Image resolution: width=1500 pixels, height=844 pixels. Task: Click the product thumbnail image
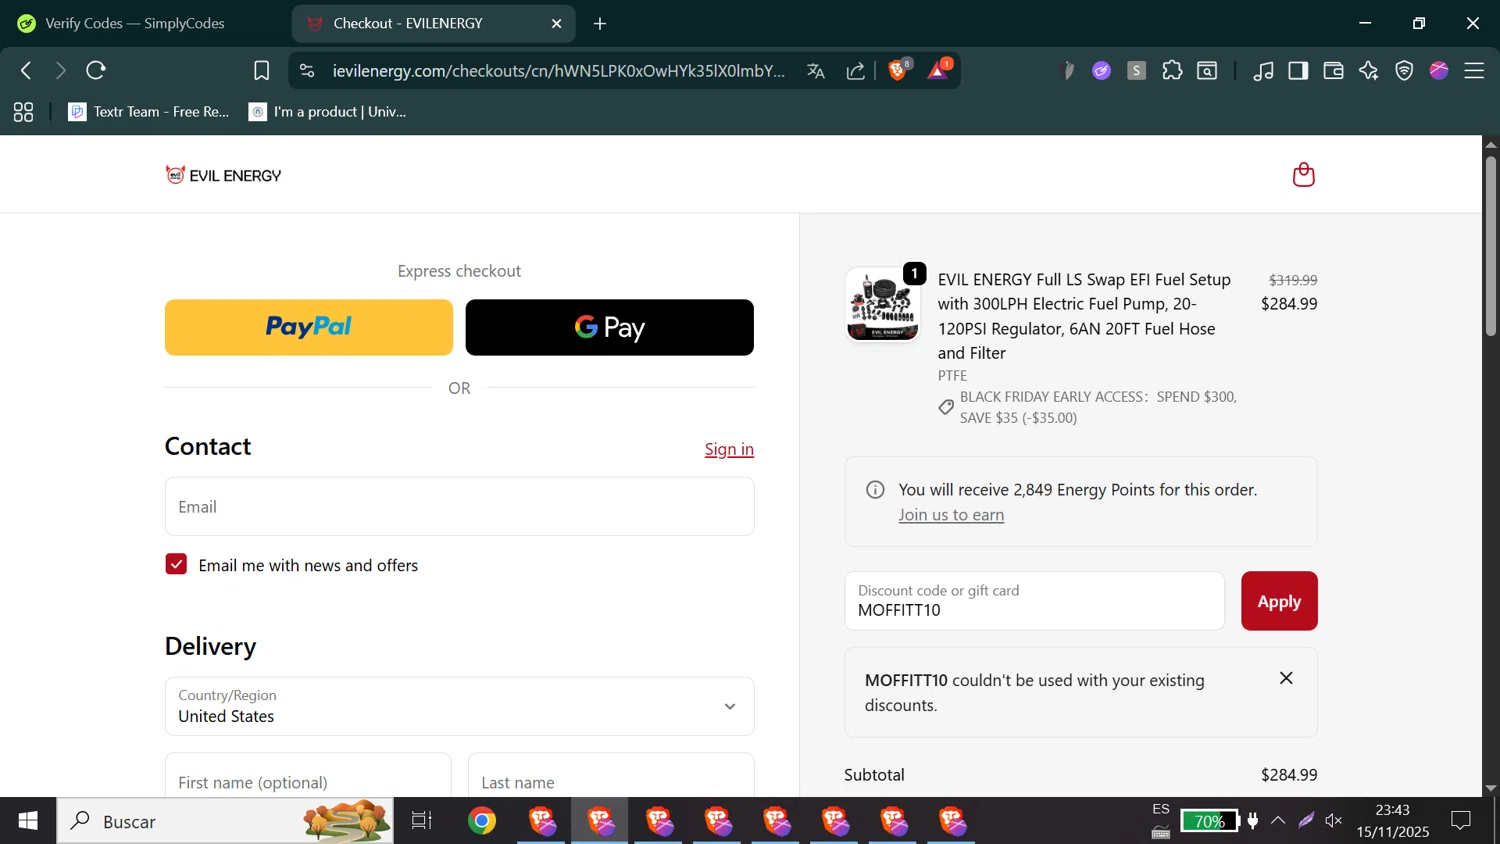tap(883, 304)
